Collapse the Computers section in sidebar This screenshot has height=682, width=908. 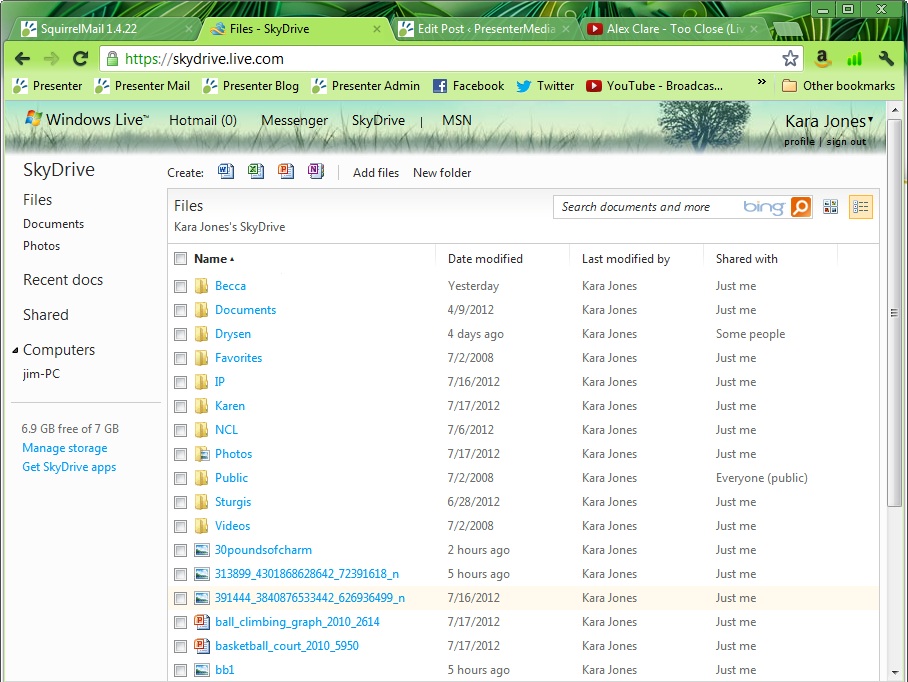16,350
